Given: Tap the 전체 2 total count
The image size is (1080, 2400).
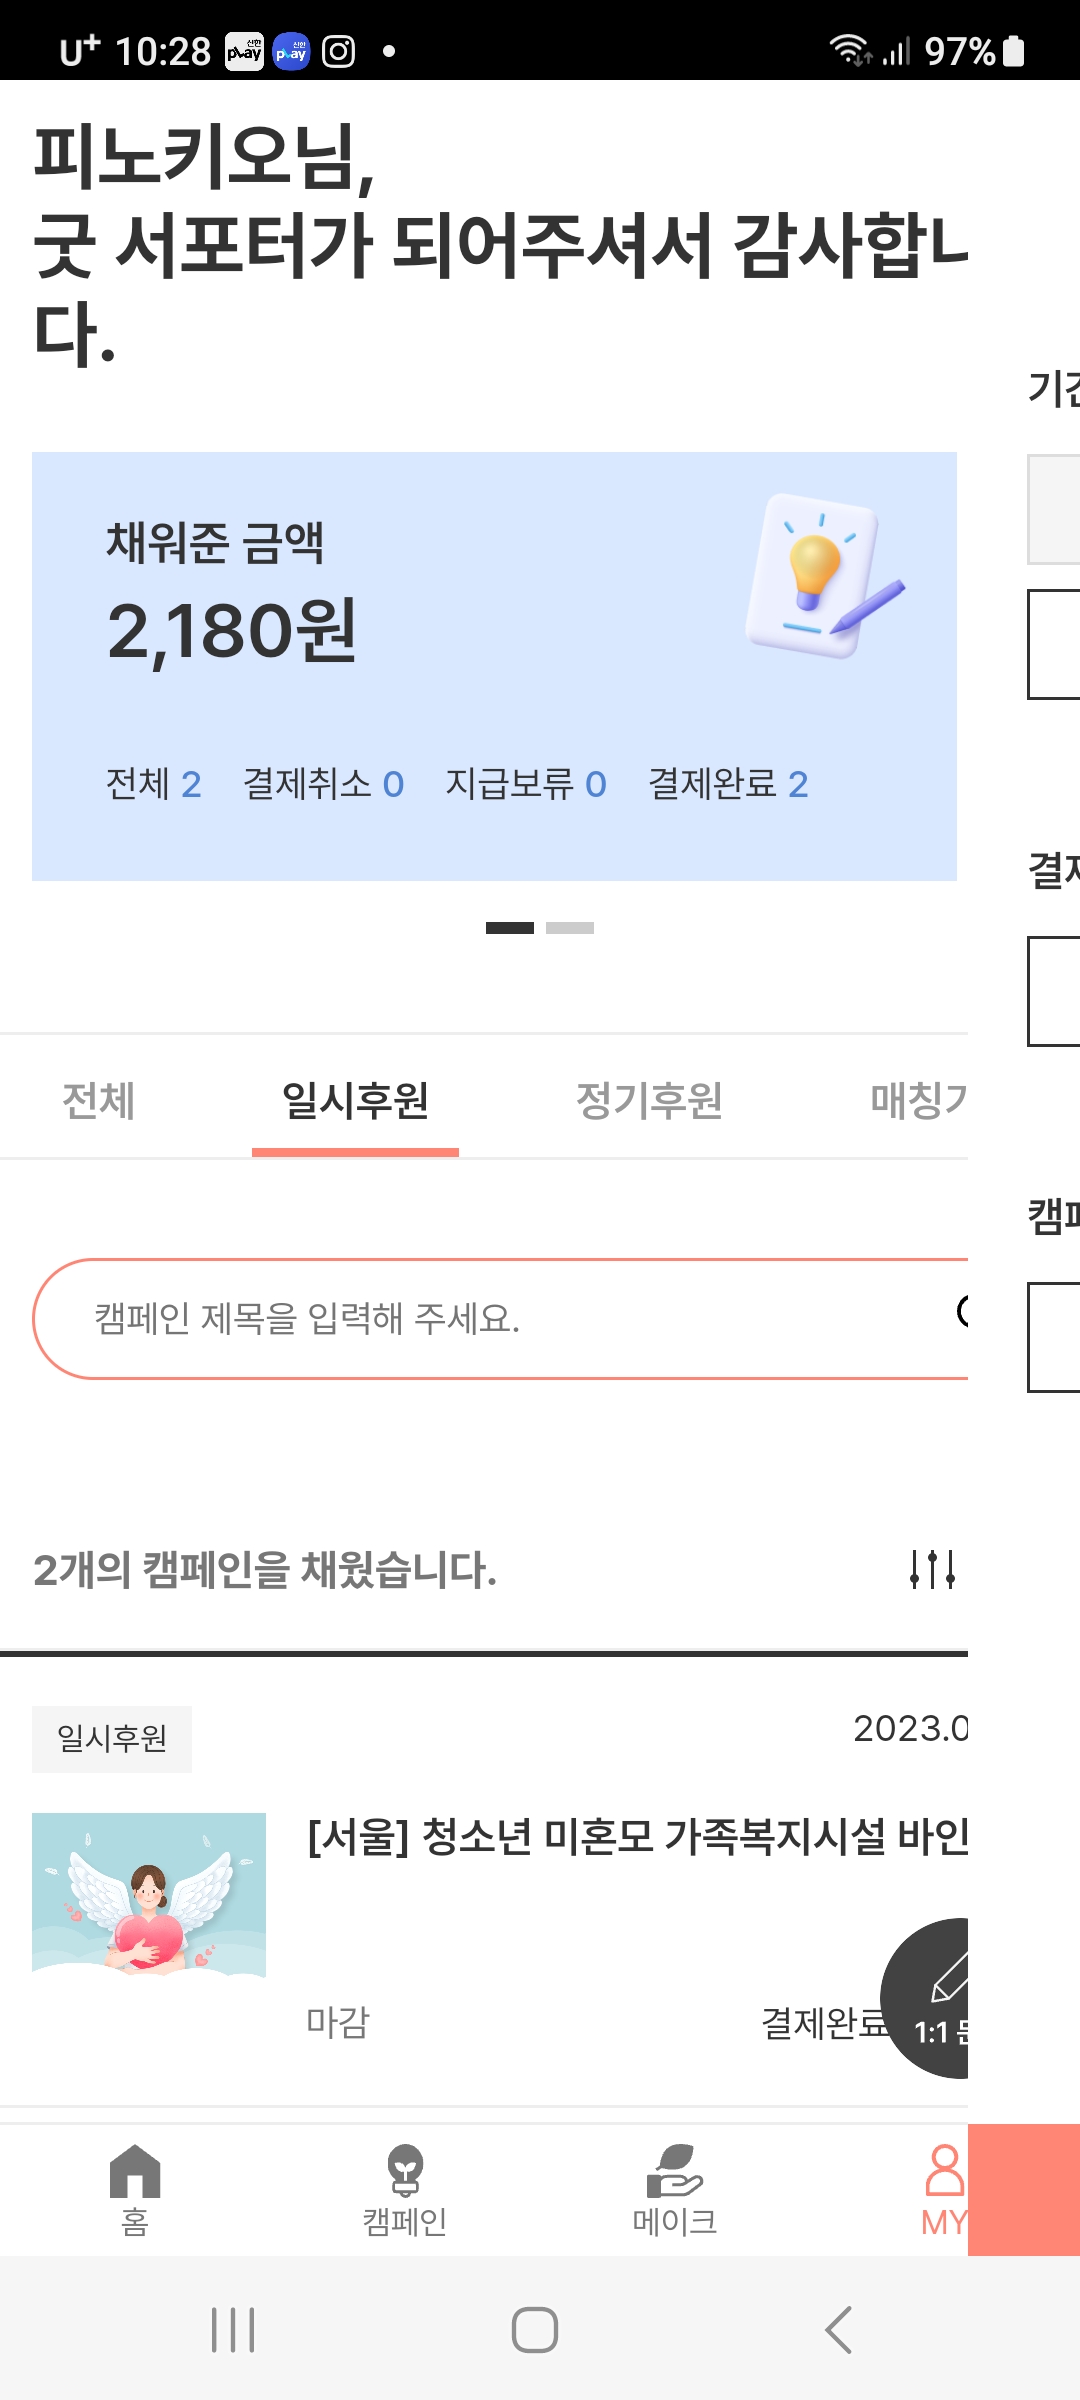Looking at the screenshot, I should click(154, 784).
